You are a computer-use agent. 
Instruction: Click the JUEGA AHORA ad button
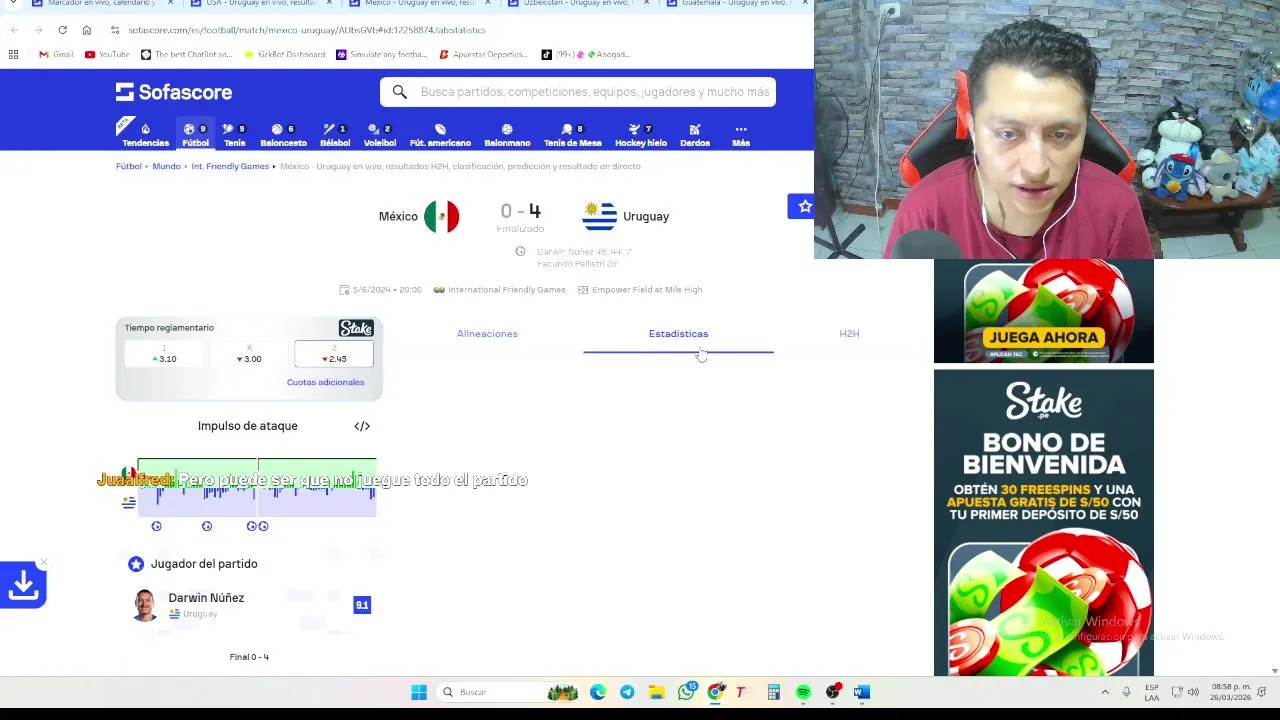click(x=1043, y=337)
